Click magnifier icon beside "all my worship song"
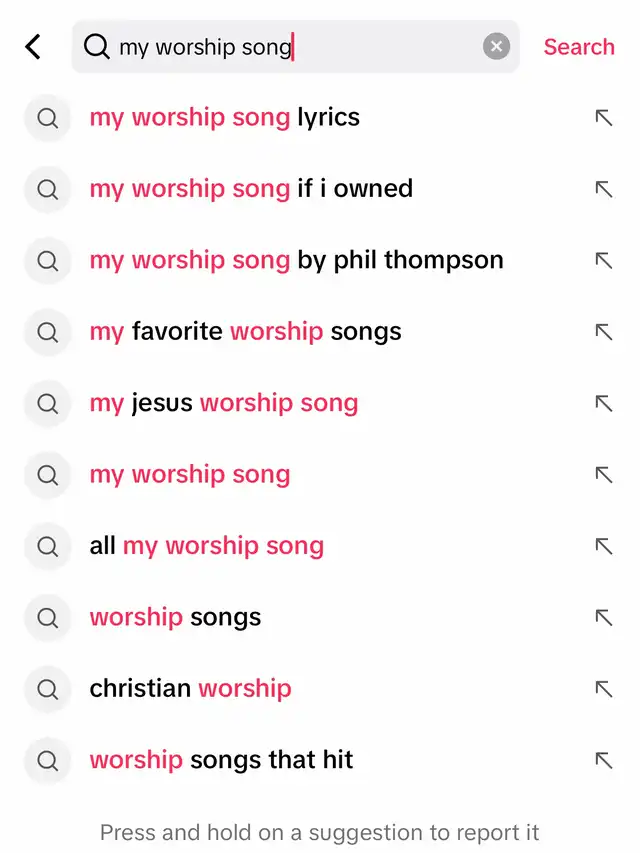Screen dimensions: 640x853 (x=47, y=546)
